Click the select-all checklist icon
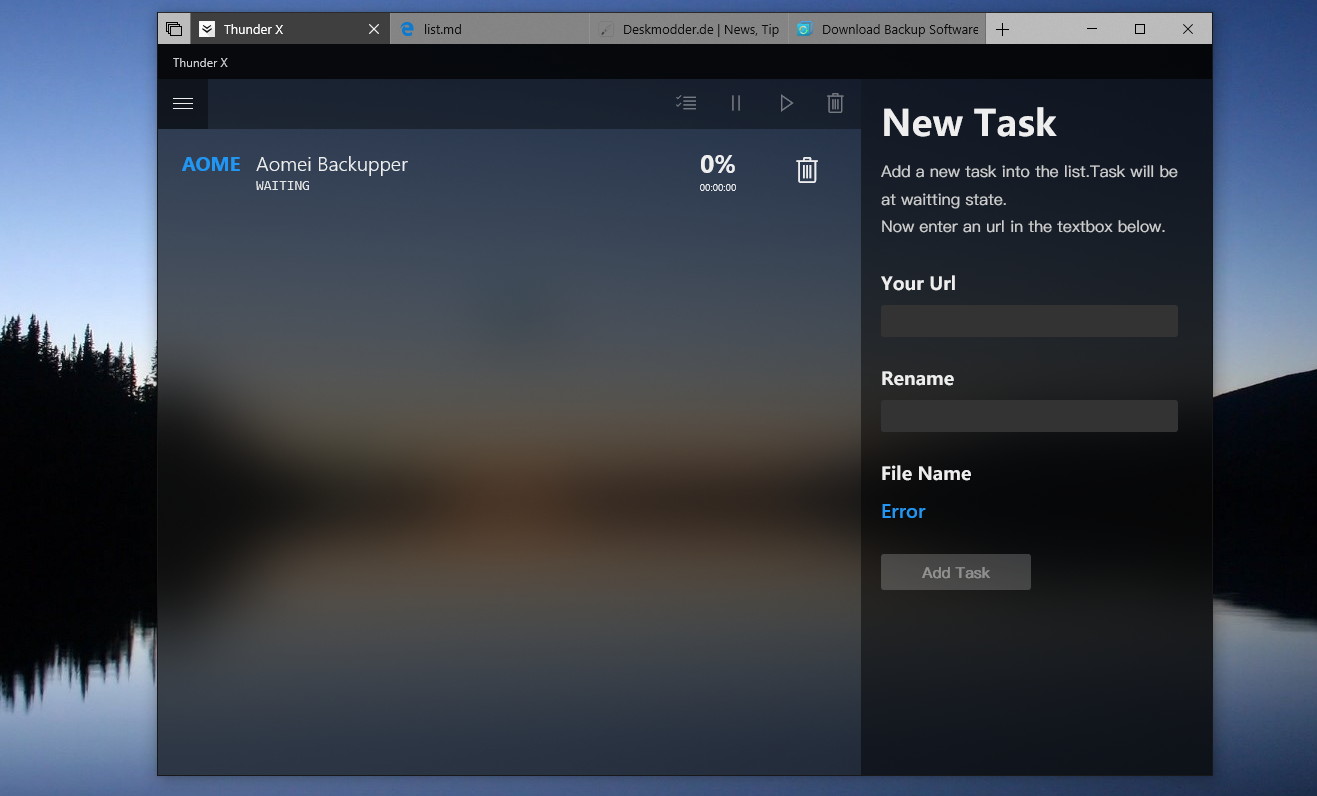Image resolution: width=1317 pixels, height=796 pixels. (686, 103)
